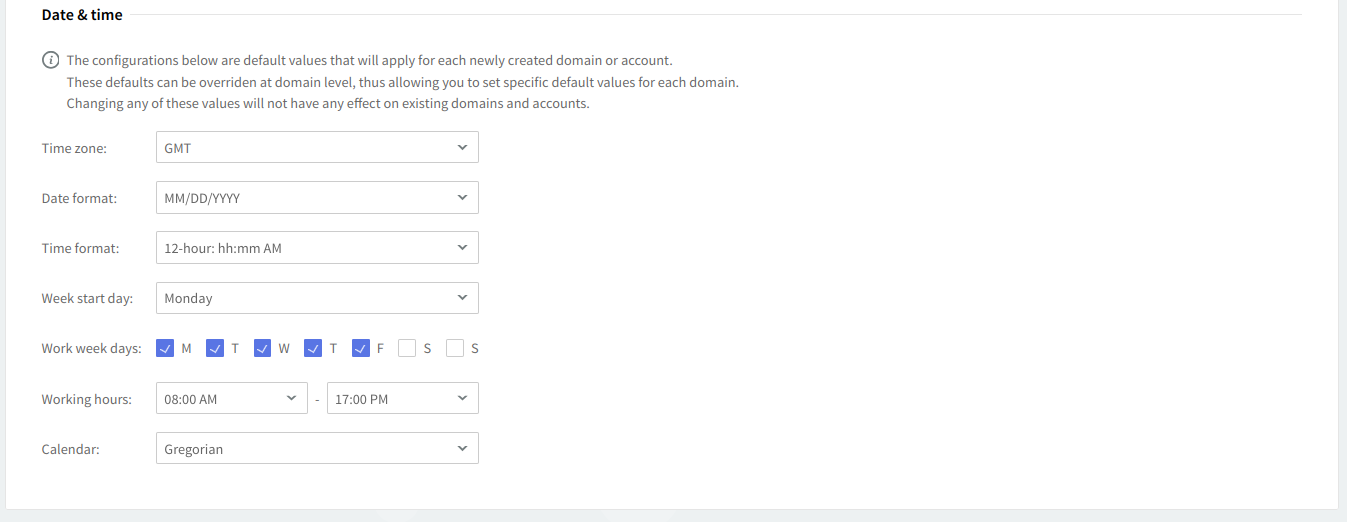Click the chevron in the 08:00 AM field

291,399
